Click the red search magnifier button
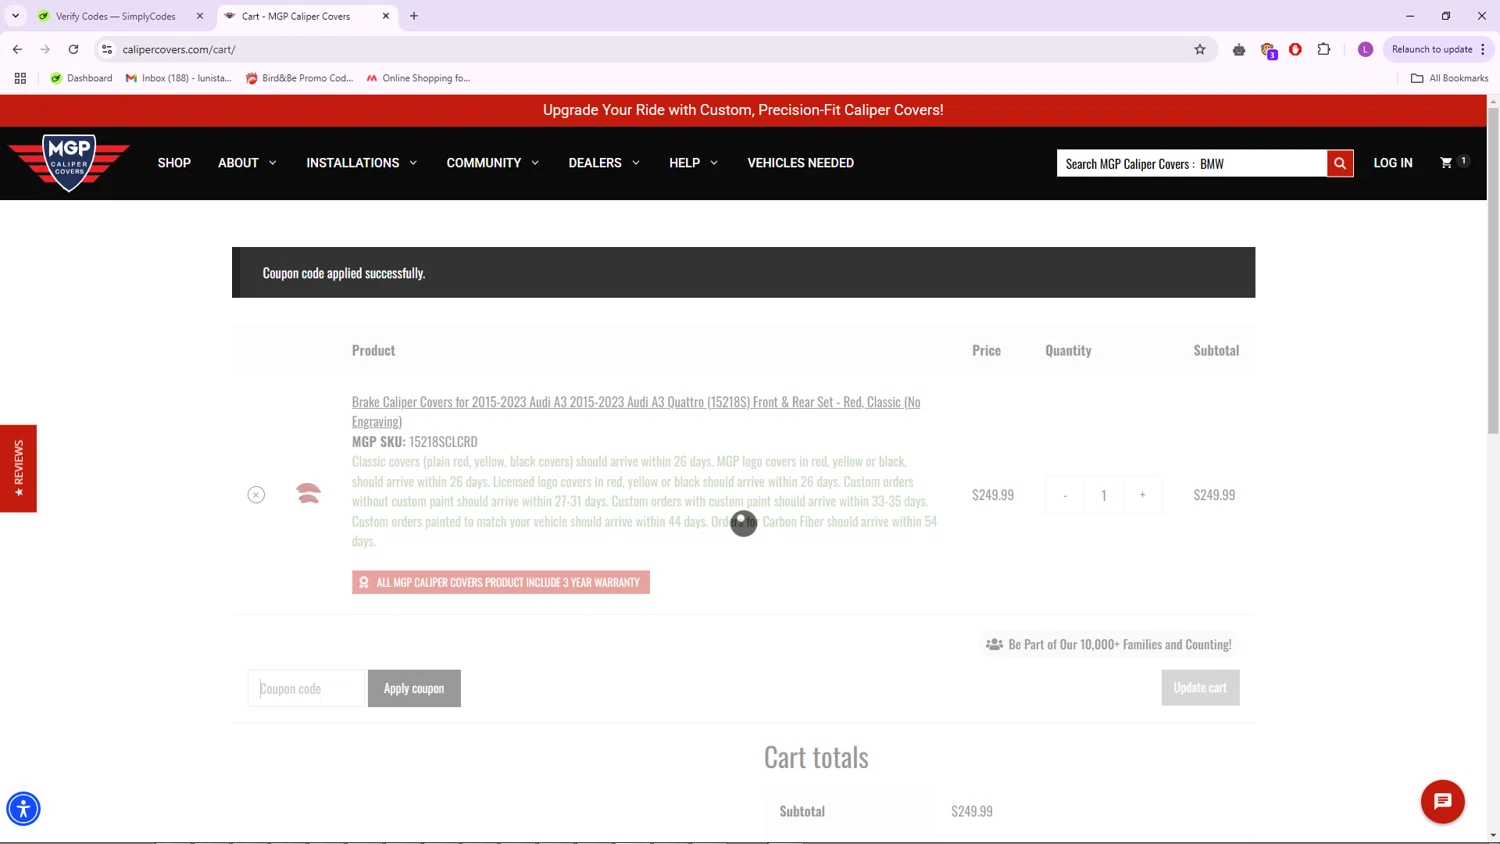The image size is (1500, 844). pyautogui.click(x=1340, y=163)
